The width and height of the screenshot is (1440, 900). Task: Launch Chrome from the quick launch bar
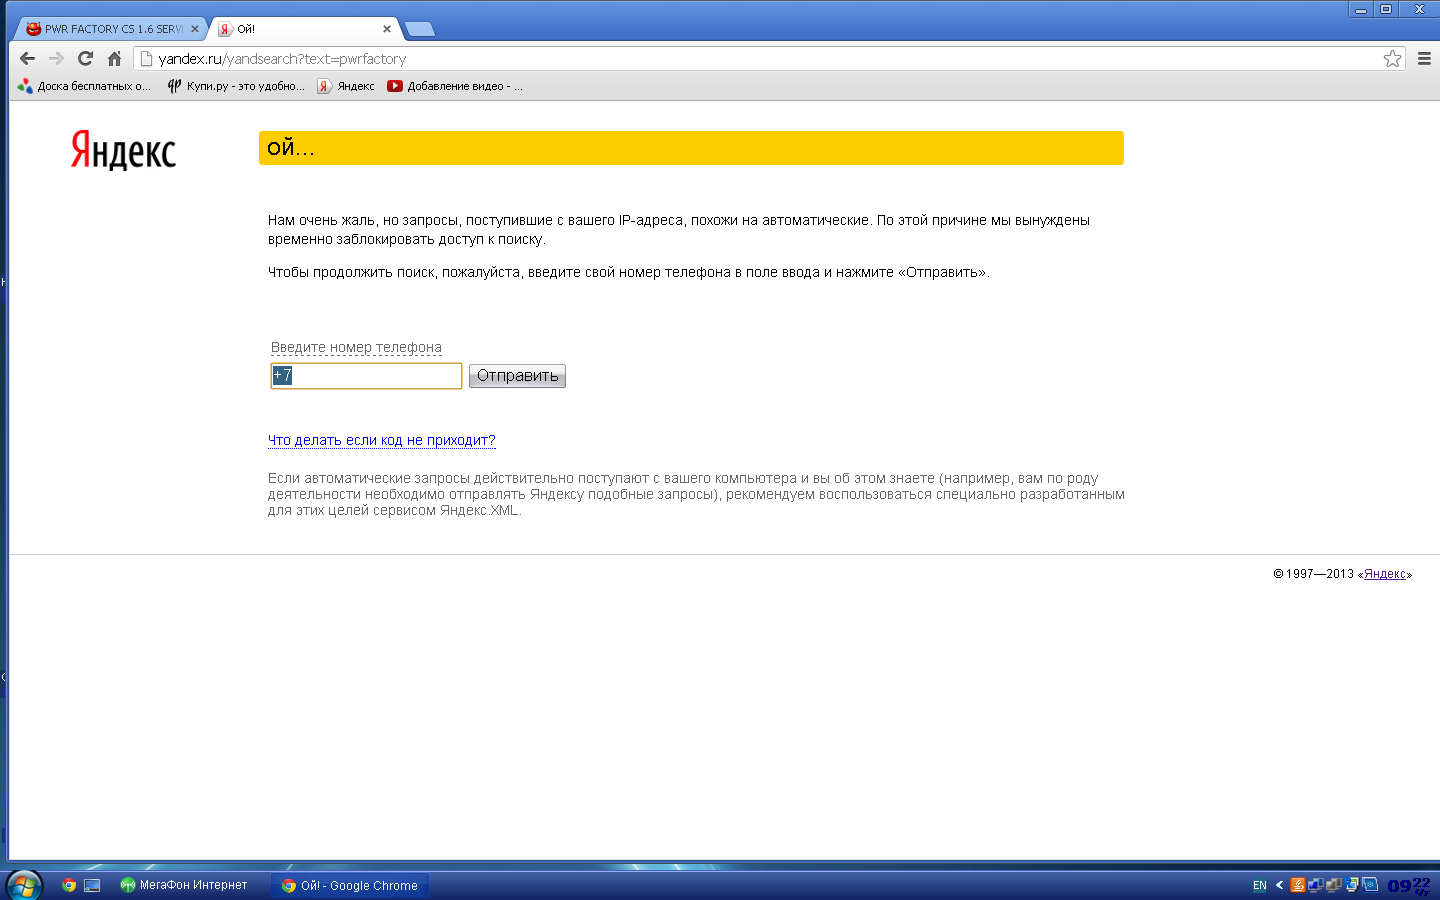69,885
